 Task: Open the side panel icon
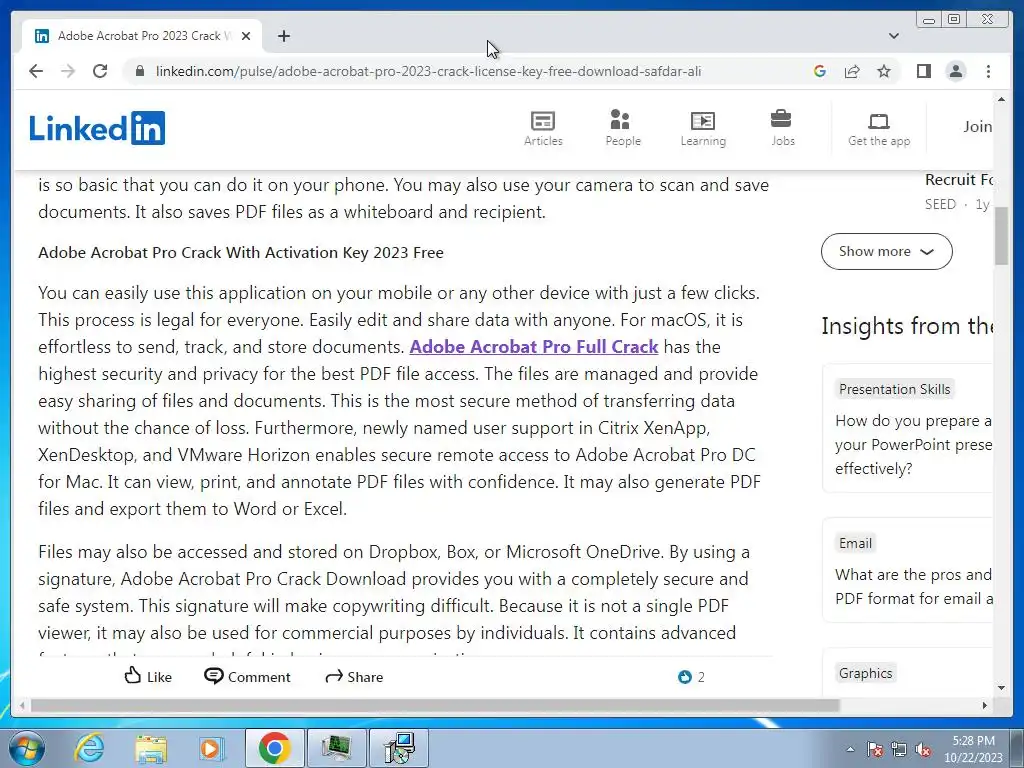pos(923,71)
